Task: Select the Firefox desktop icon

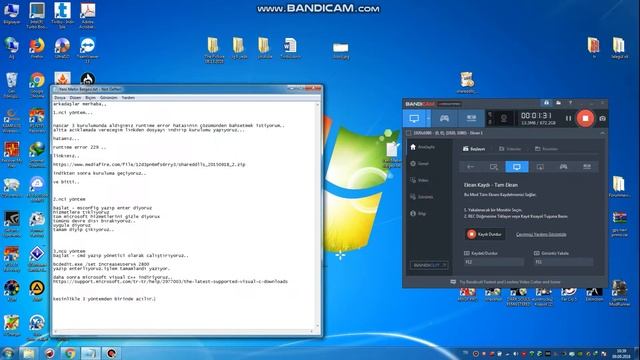Action: coord(37,49)
